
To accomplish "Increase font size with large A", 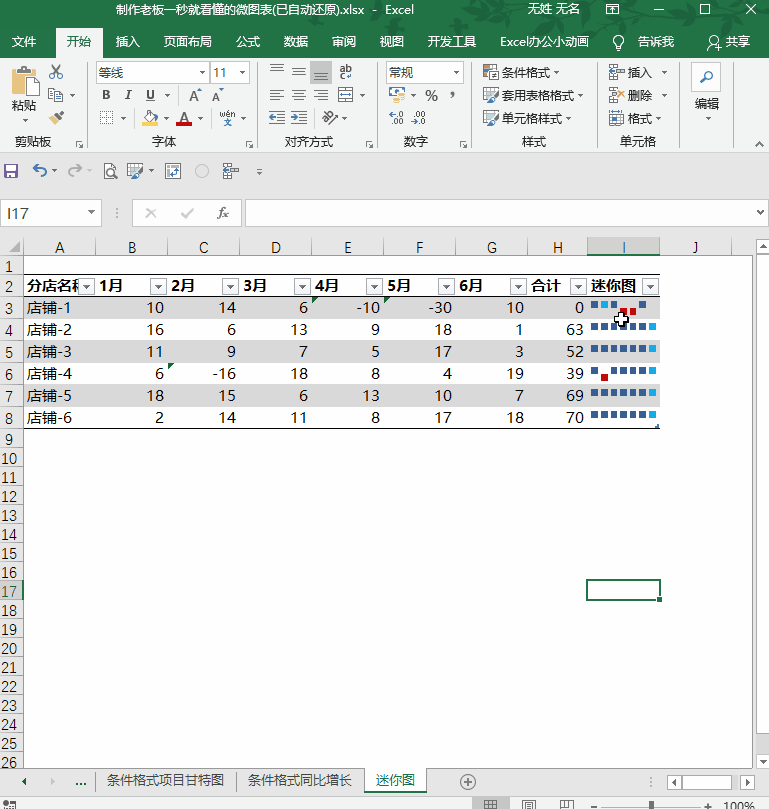I will click(x=195, y=95).
